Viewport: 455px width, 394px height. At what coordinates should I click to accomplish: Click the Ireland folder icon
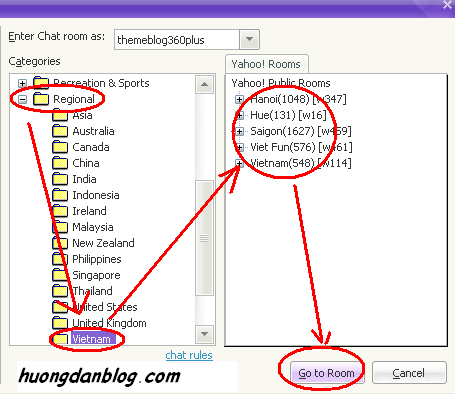click(x=60, y=211)
